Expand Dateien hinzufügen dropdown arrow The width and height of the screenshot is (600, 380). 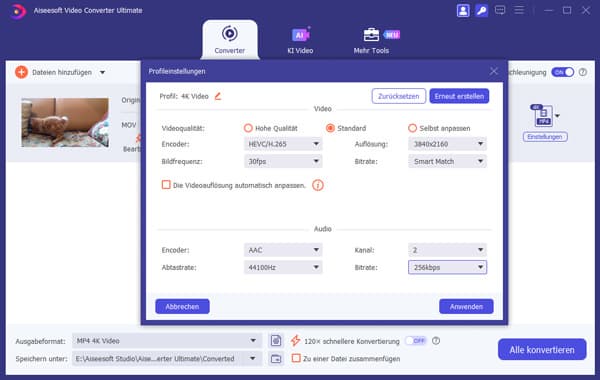[x=103, y=72]
